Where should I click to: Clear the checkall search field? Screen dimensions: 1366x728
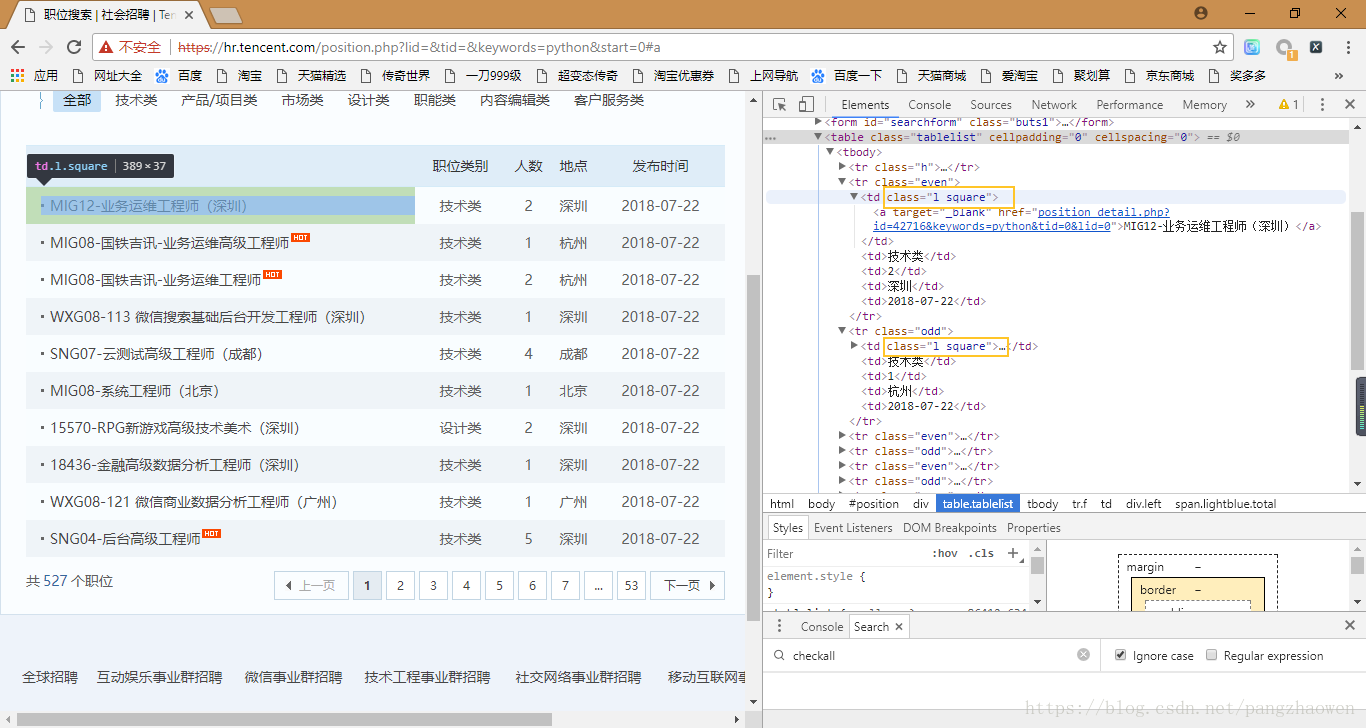tap(1083, 655)
